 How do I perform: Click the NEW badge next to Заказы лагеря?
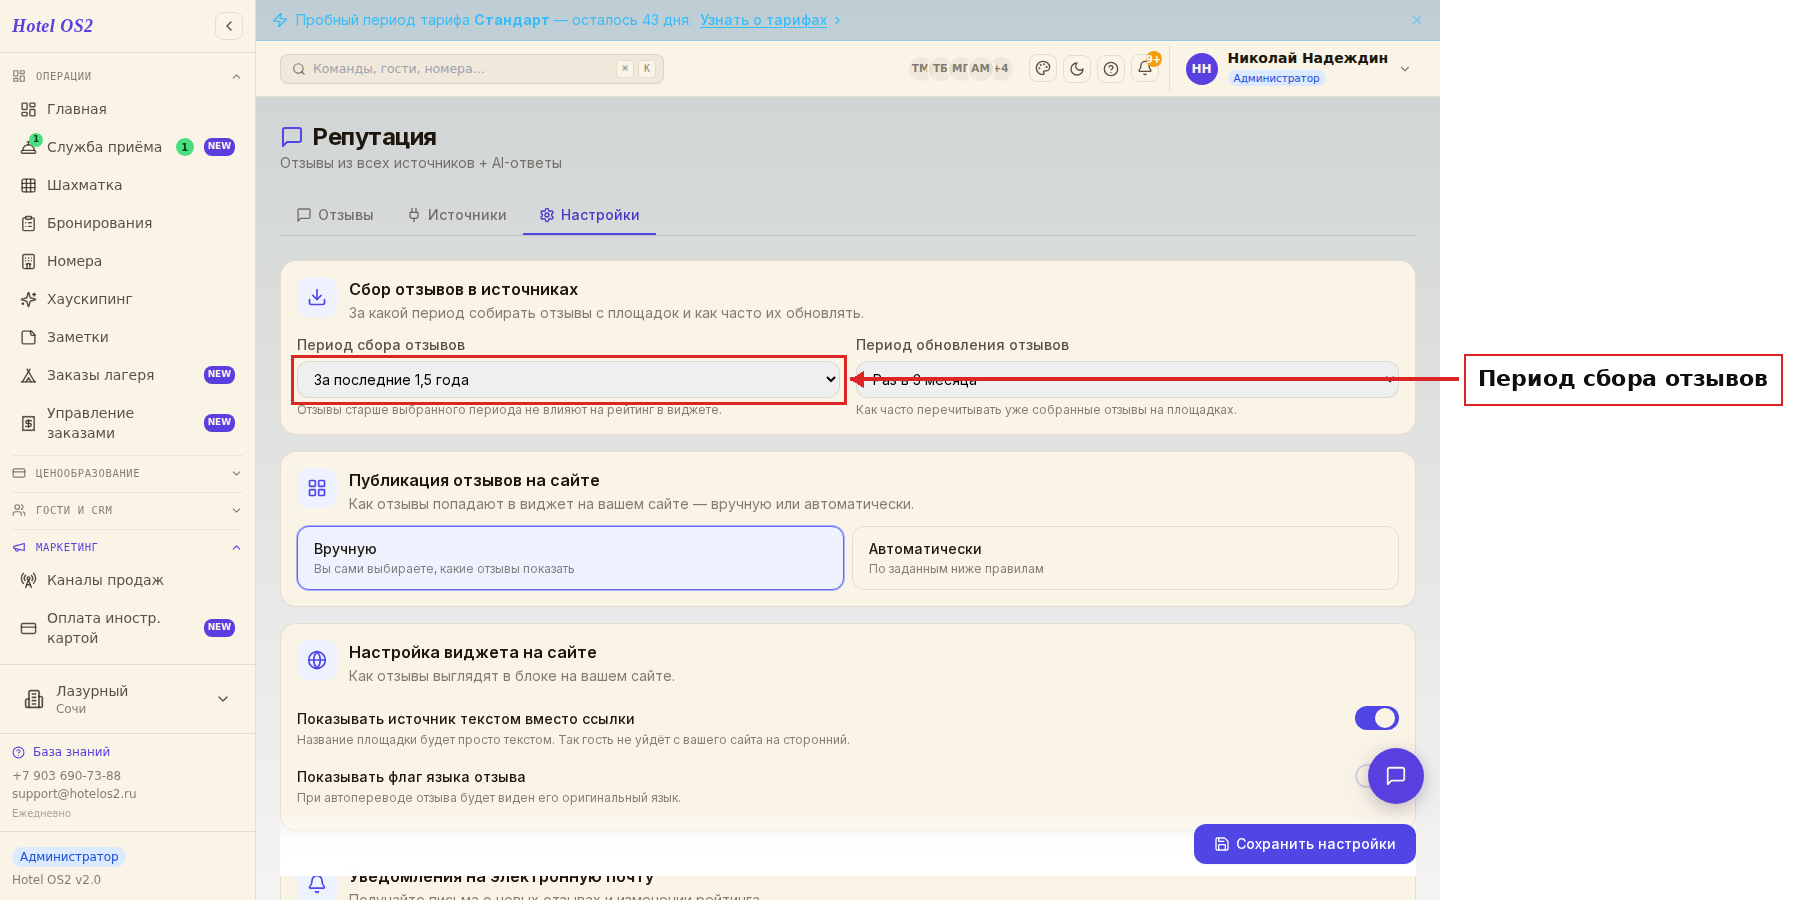point(219,375)
